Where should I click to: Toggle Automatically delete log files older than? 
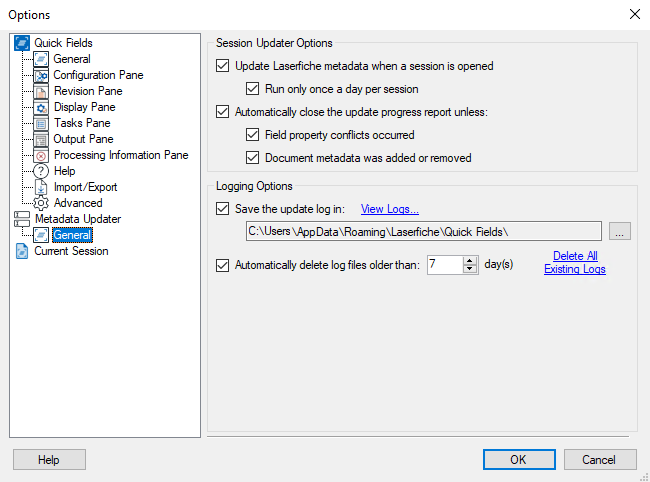(x=223, y=265)
